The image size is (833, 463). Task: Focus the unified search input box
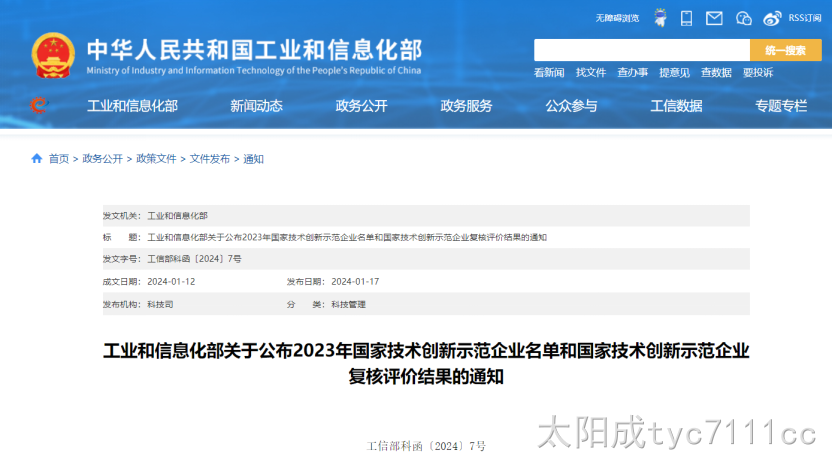point(642,50)
